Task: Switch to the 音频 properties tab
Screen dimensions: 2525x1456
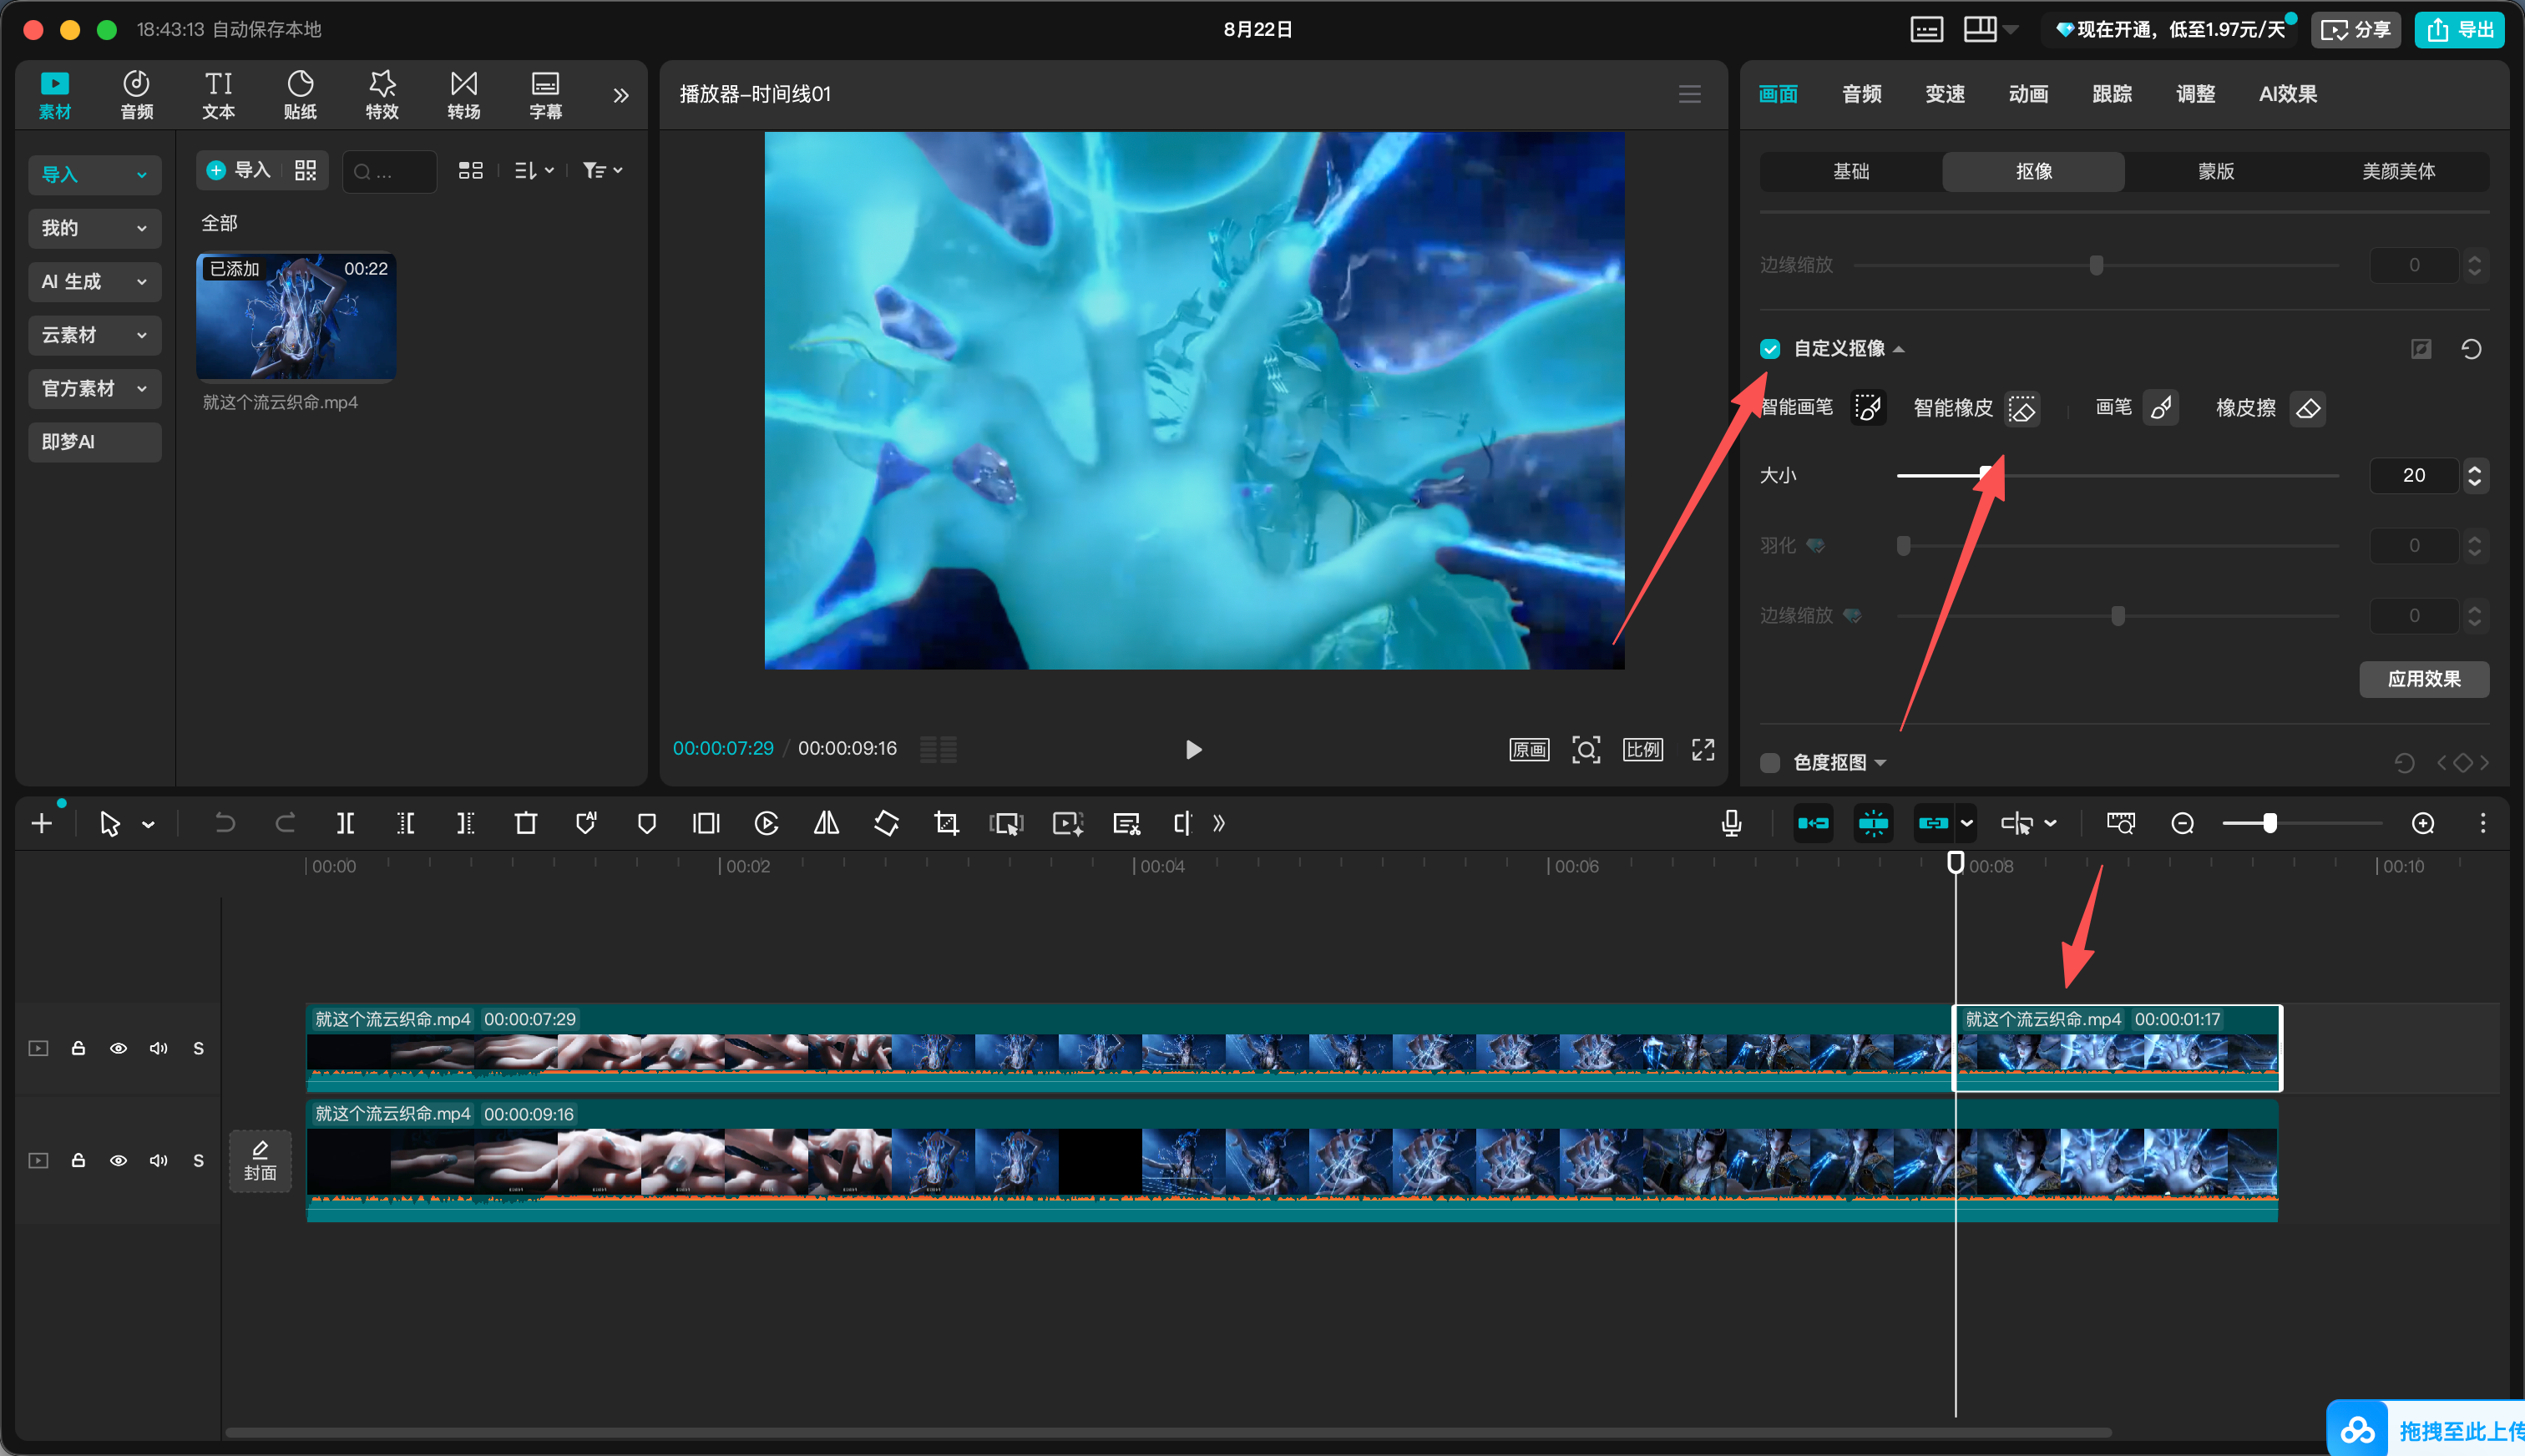Action: pos(1861,94)
